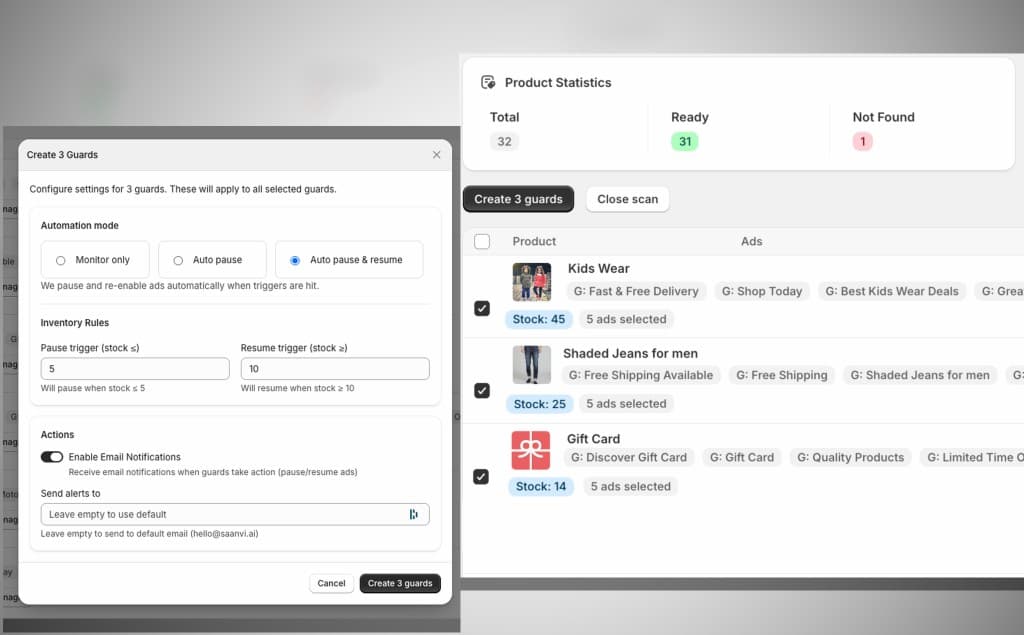Close the Create 3 Guards dialog
Viewport: 1024px width, 635px height.
click(436, 155)
